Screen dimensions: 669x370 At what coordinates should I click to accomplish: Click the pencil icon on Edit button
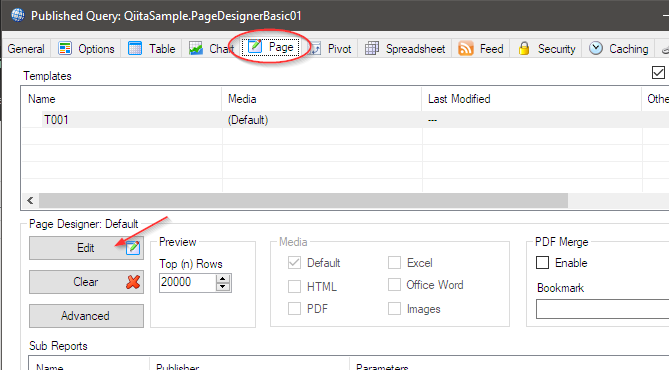[133, 248]
